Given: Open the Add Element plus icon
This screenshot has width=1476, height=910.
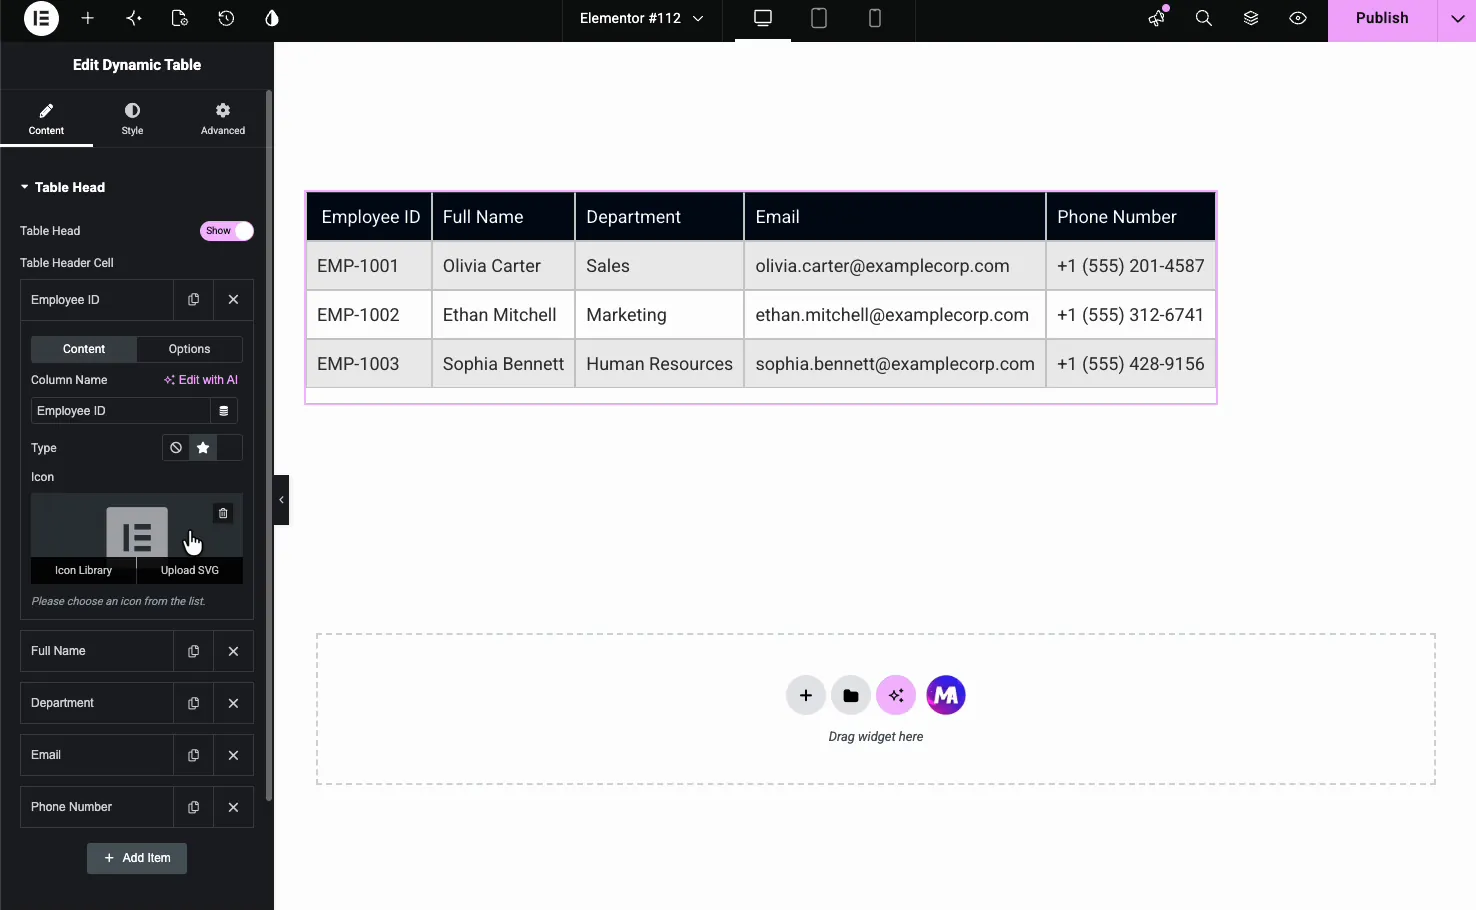Looking at the screenshot, I should tap(88, 18).
